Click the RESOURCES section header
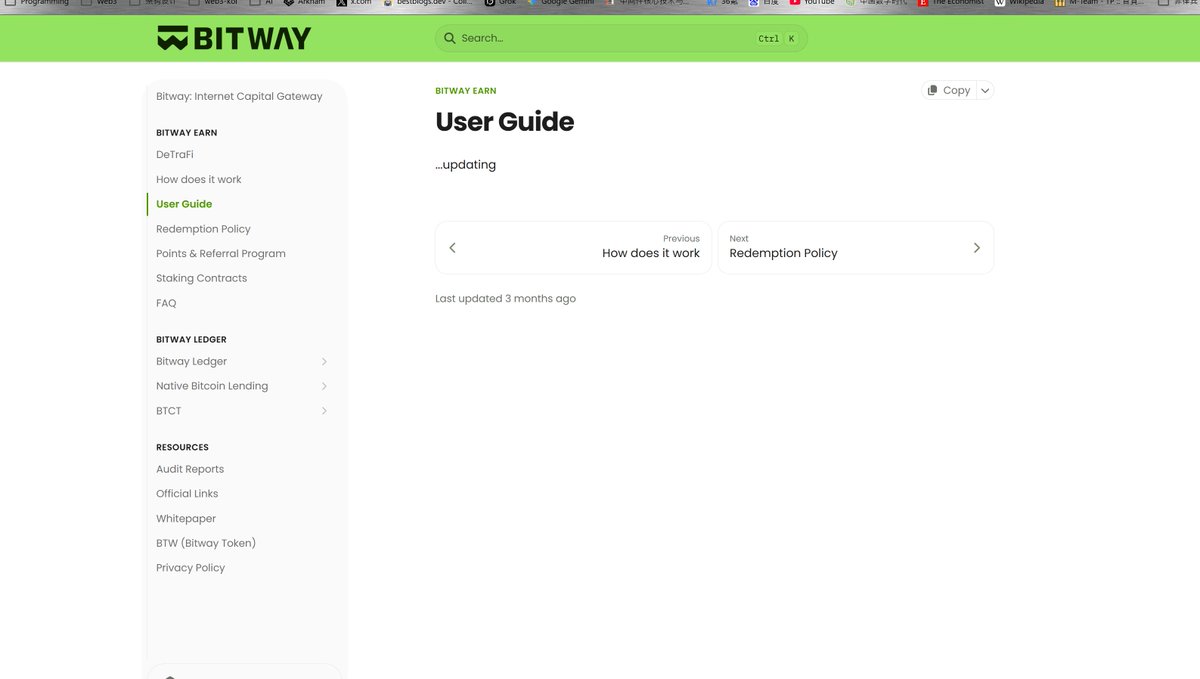Screen dimensions: 1200x679 coord(182,448)
